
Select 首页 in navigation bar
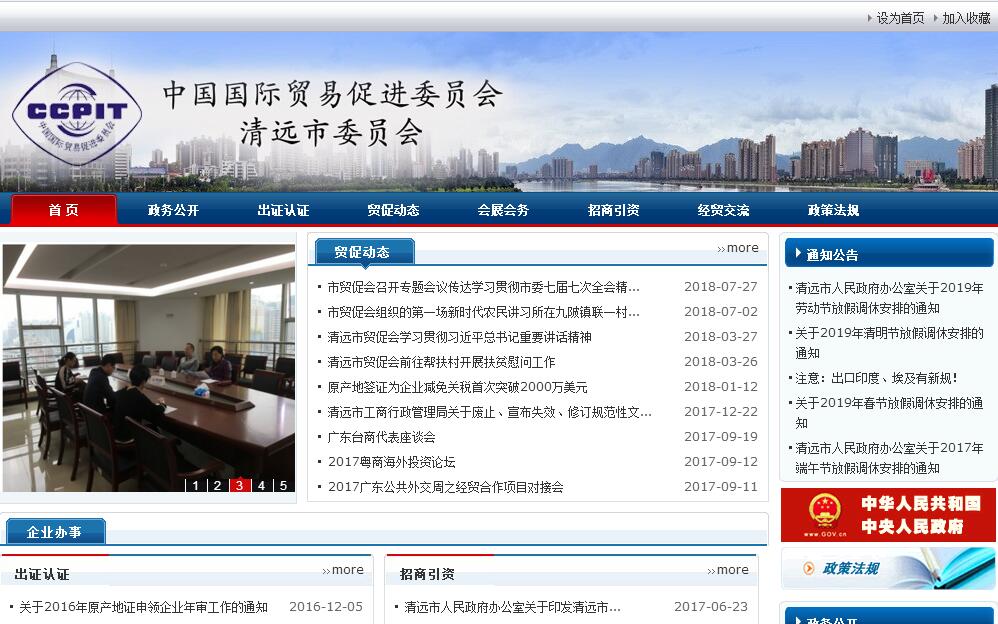point(63,210)
